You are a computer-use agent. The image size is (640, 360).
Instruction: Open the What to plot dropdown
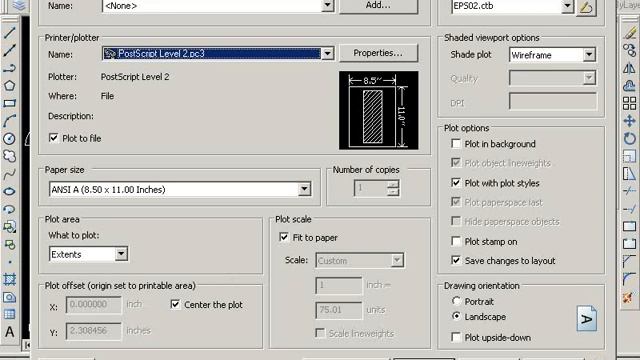(x=121, y=254)
